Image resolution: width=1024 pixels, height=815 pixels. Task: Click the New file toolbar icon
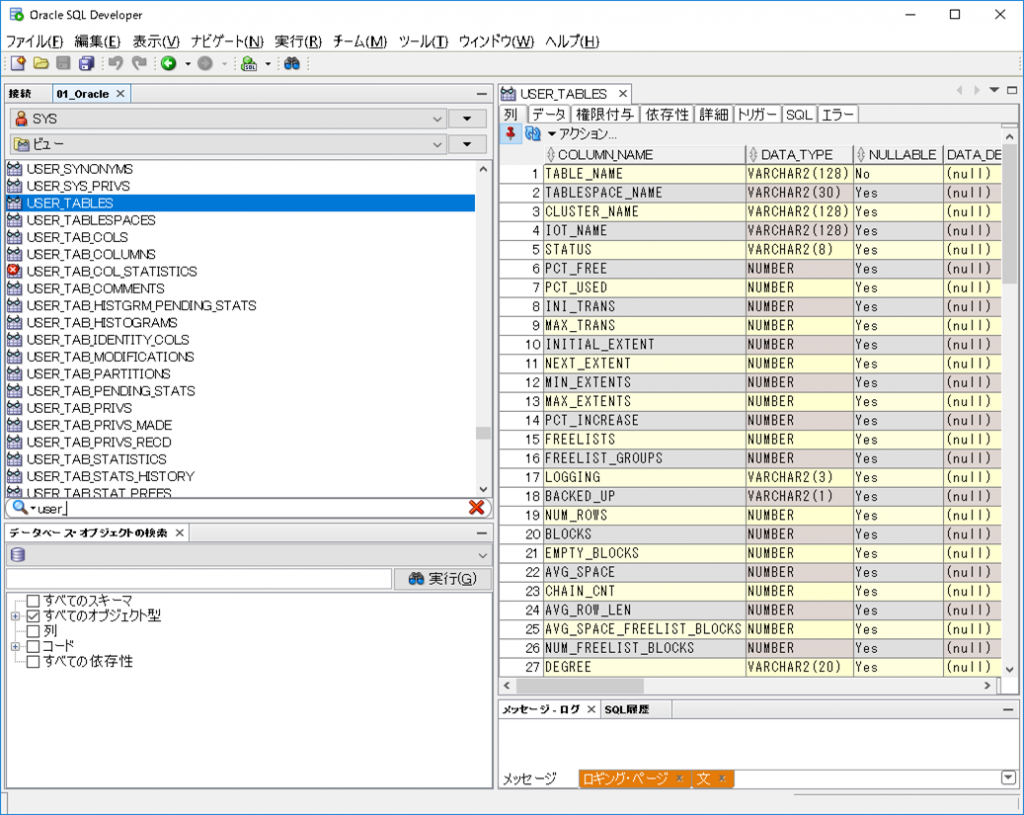tap(18, 63)
